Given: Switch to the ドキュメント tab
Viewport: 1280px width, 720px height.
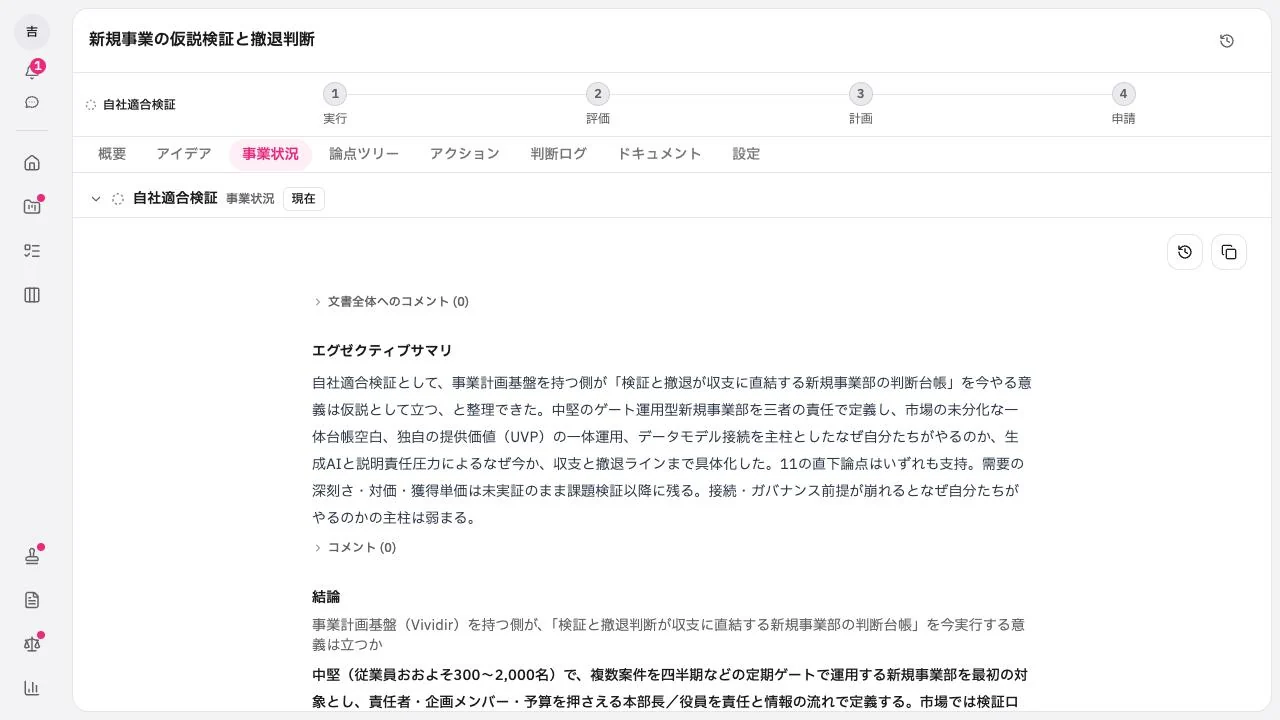Looking at the screenshot, I should pyautogui.click(x=659, y=154).
